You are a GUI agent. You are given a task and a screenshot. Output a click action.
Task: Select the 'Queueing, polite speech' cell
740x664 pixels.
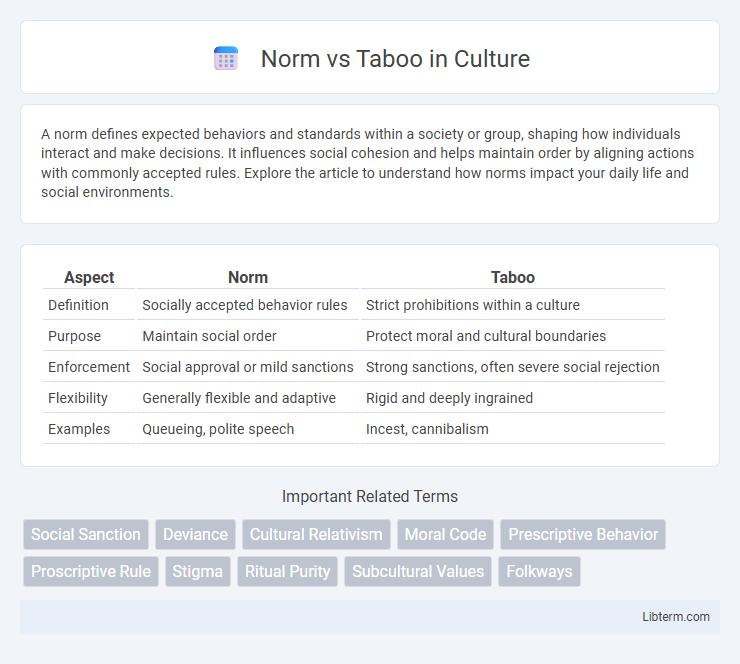coord(248,429)
